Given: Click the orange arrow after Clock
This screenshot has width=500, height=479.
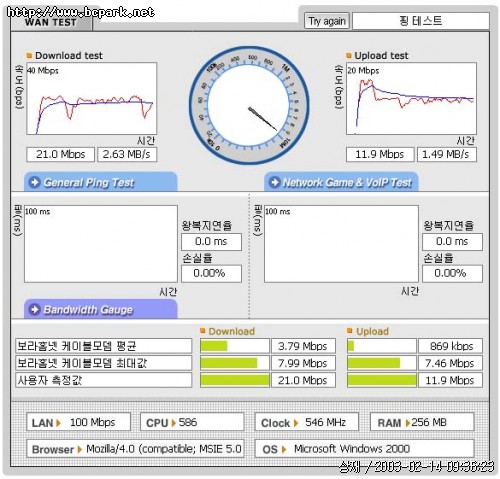Looking at the screenshot, I should tap(296, 423).
